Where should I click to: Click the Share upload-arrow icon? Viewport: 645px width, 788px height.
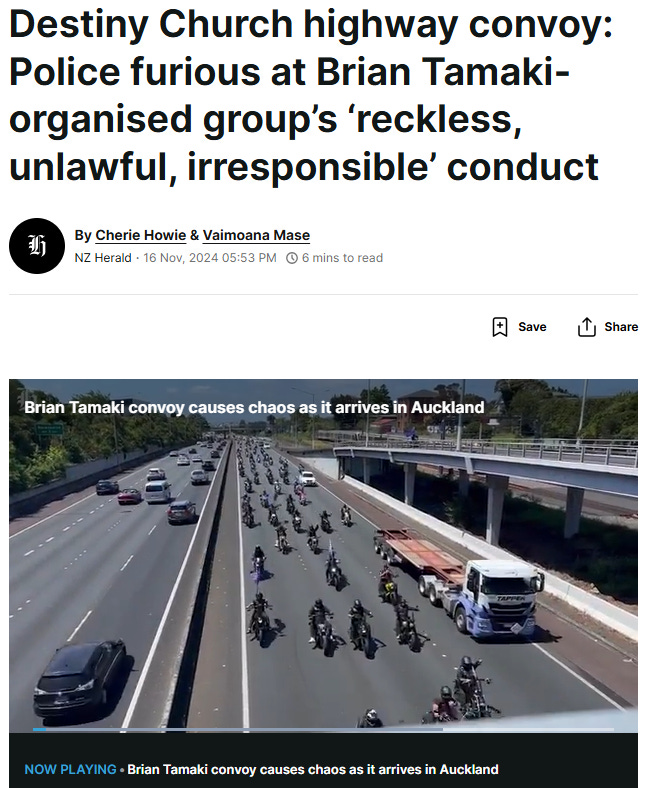coord(587,327)
